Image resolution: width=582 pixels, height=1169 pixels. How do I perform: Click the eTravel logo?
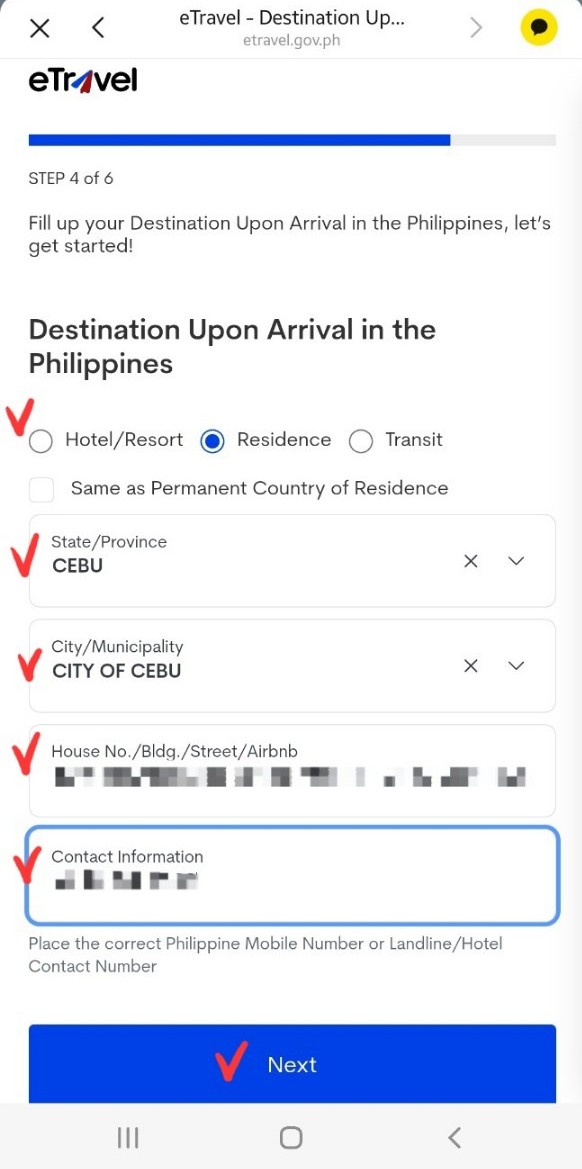tap(83, 81)
